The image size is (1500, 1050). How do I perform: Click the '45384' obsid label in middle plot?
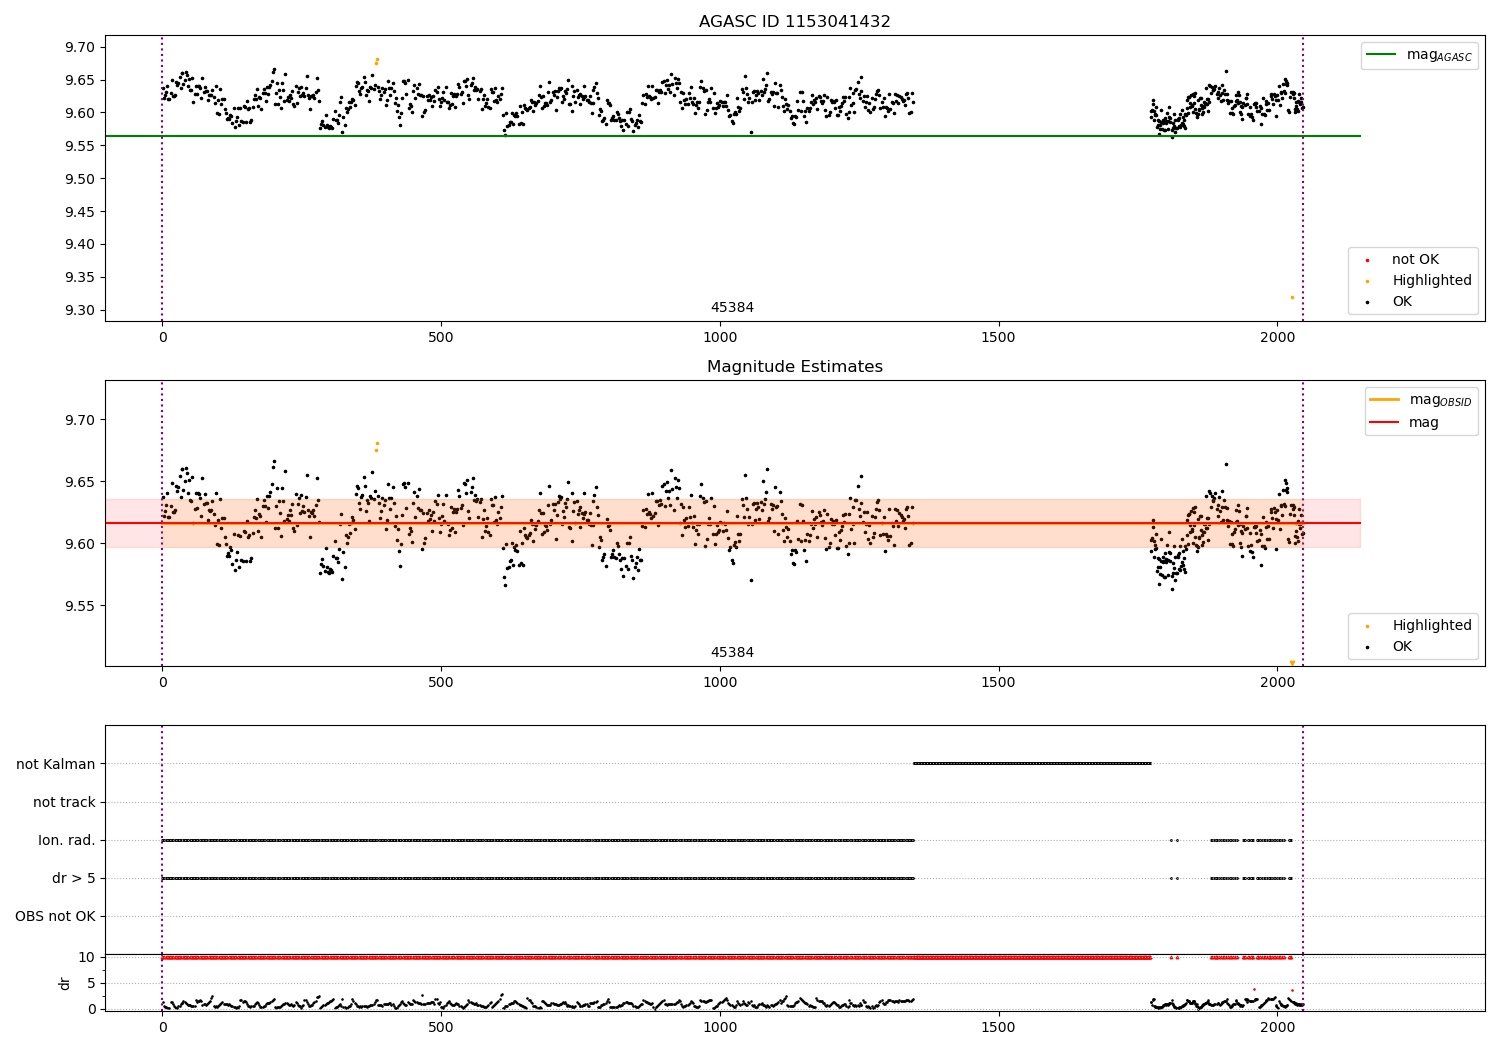[732, 653]
